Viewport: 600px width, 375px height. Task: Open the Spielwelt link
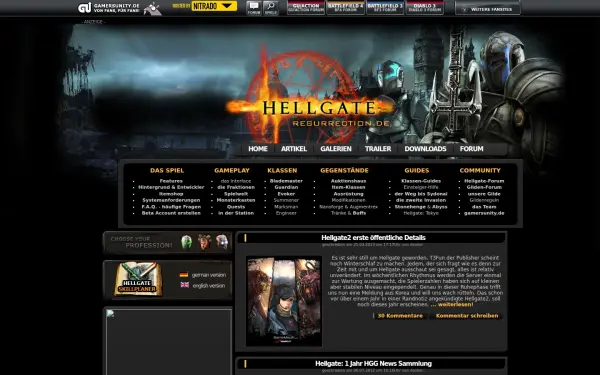236,194
